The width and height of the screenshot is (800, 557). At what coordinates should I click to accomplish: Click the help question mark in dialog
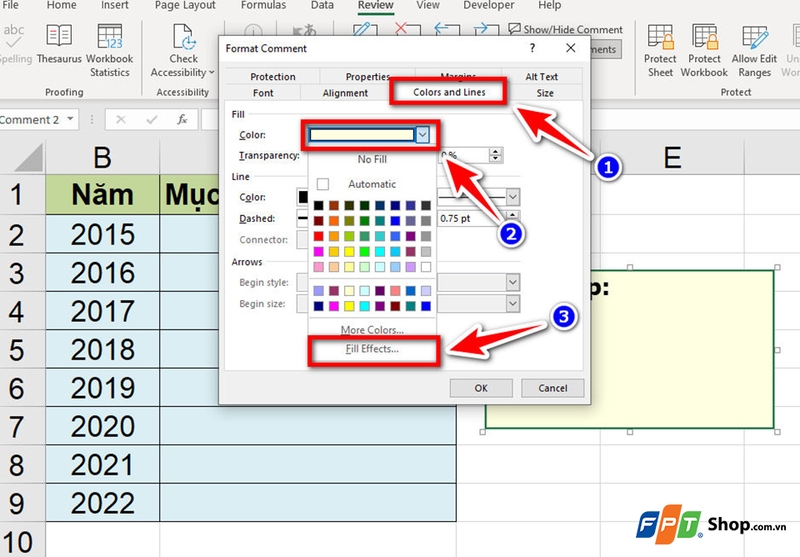tap(532, 48)
